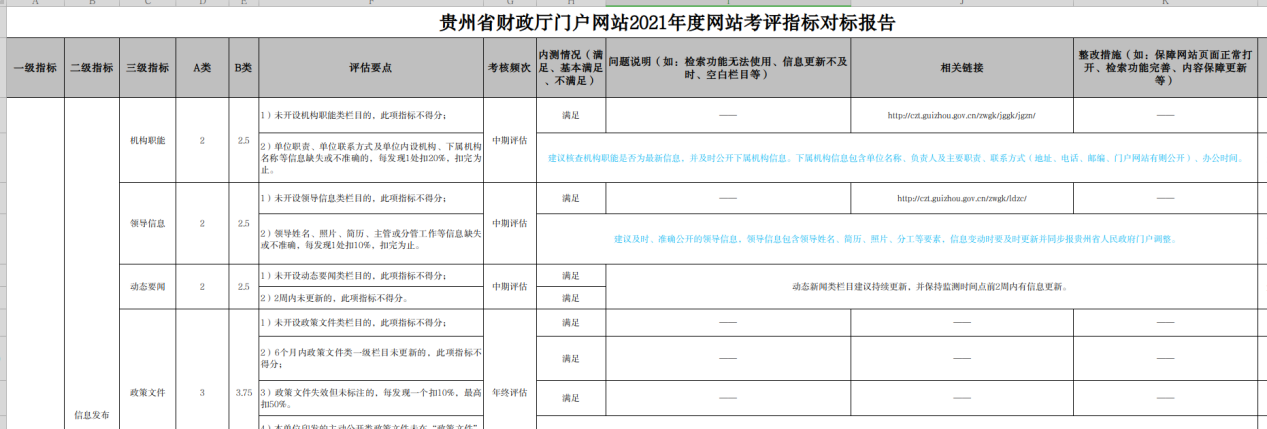1267x429 pixels.
Task: Click the 动态新闻类栏目建议持续更新 note cell
Action: [x=930, y=286]
